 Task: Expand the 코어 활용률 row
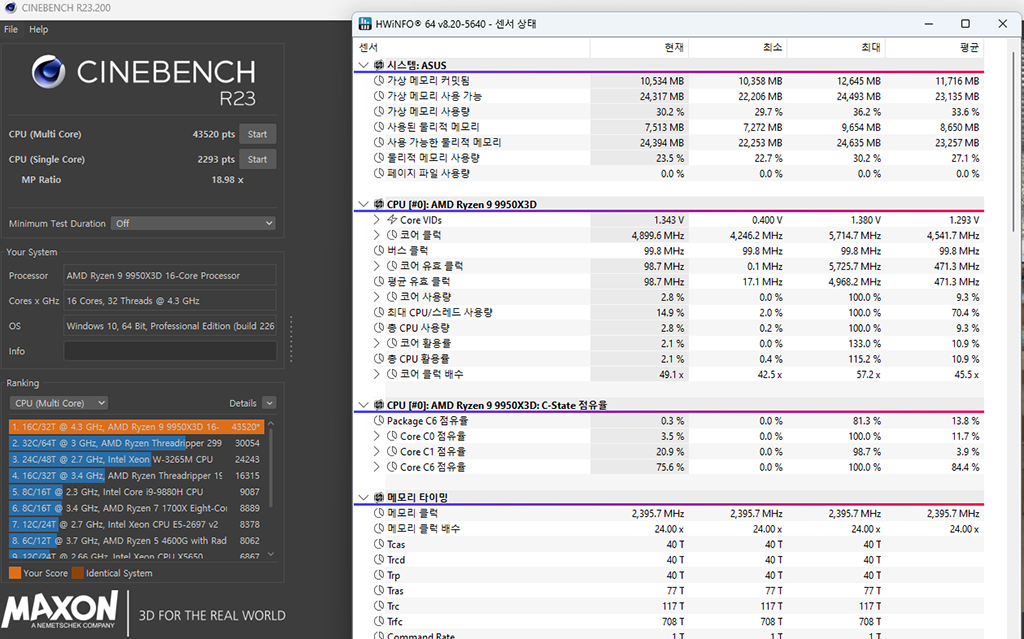377,344
